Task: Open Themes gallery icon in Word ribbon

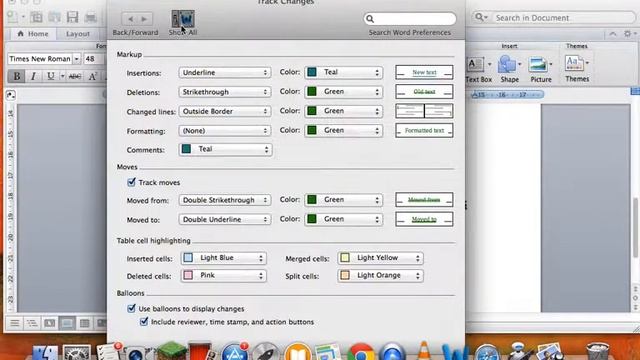Action: click(574, 64)
